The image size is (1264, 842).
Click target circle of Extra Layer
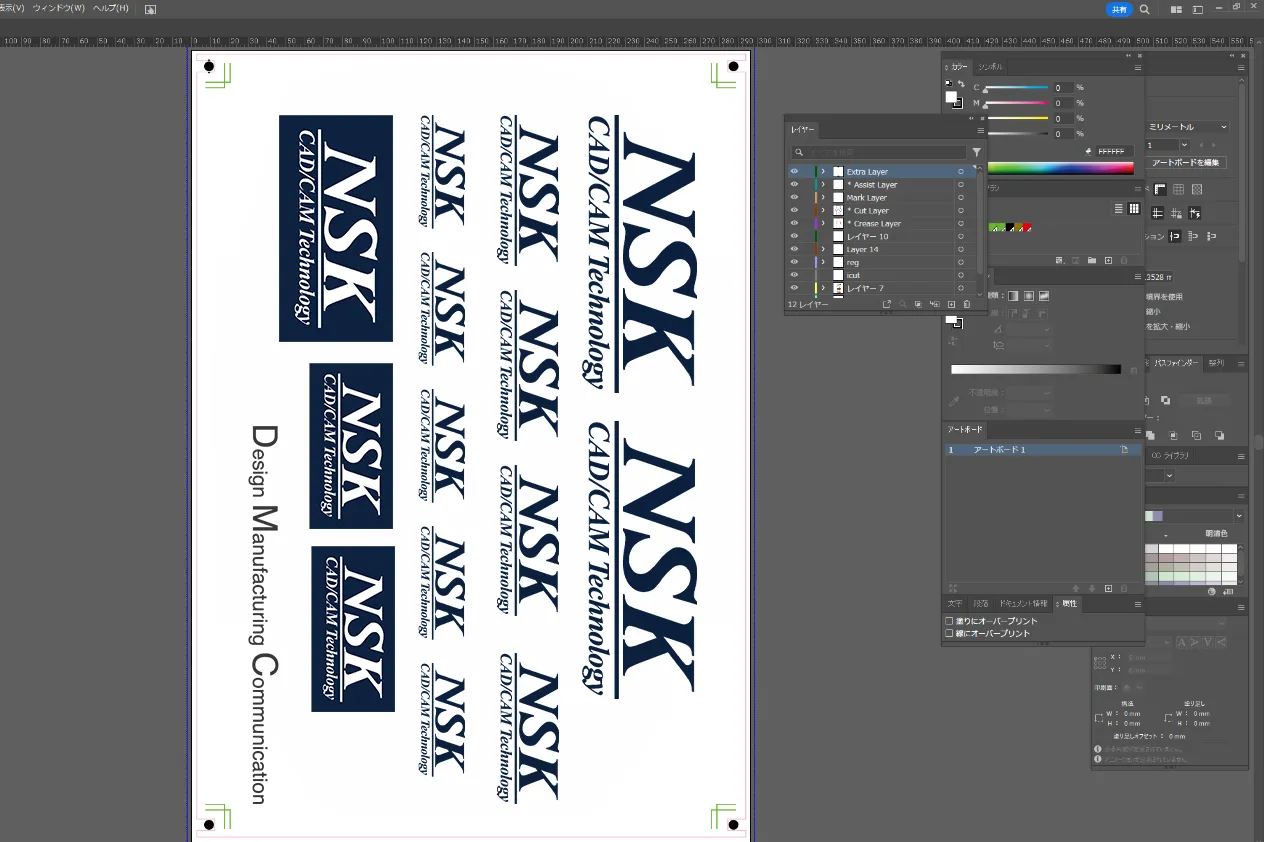point(961,172)
